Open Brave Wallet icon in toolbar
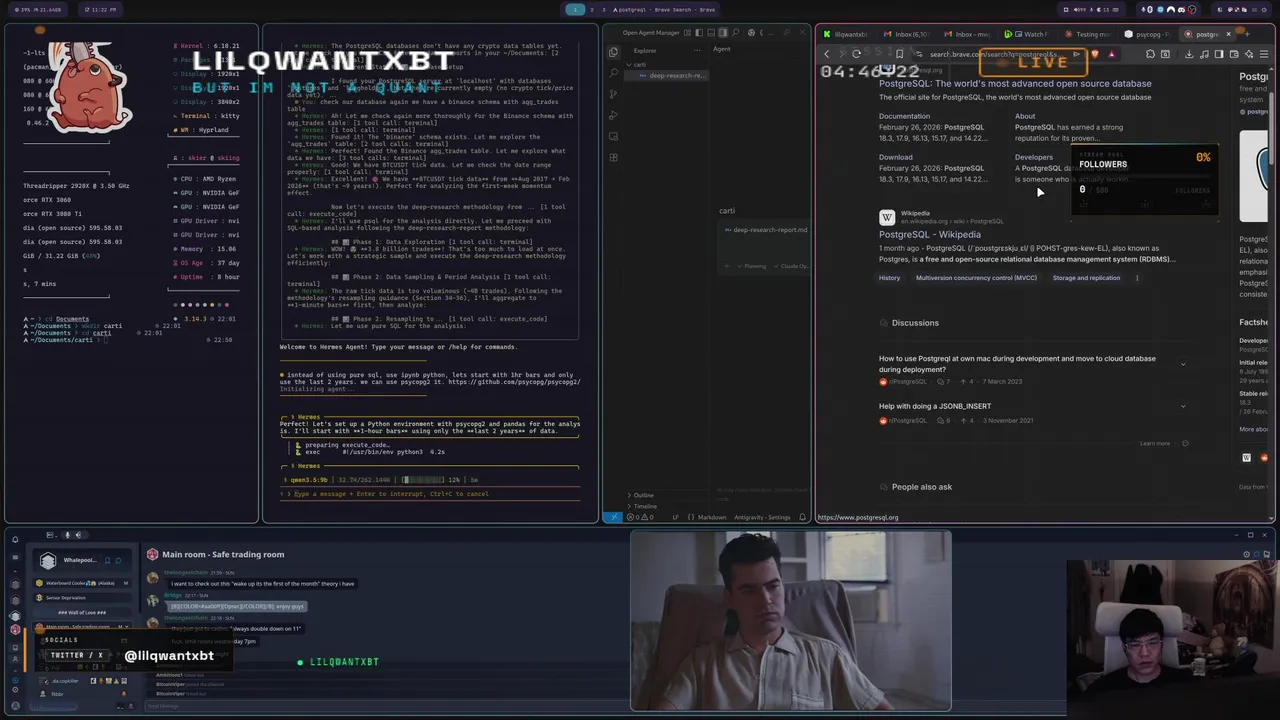Image resolution: width=1280 pixels, height=720 pixels. pyautogui.click(x=1234, y=54)
